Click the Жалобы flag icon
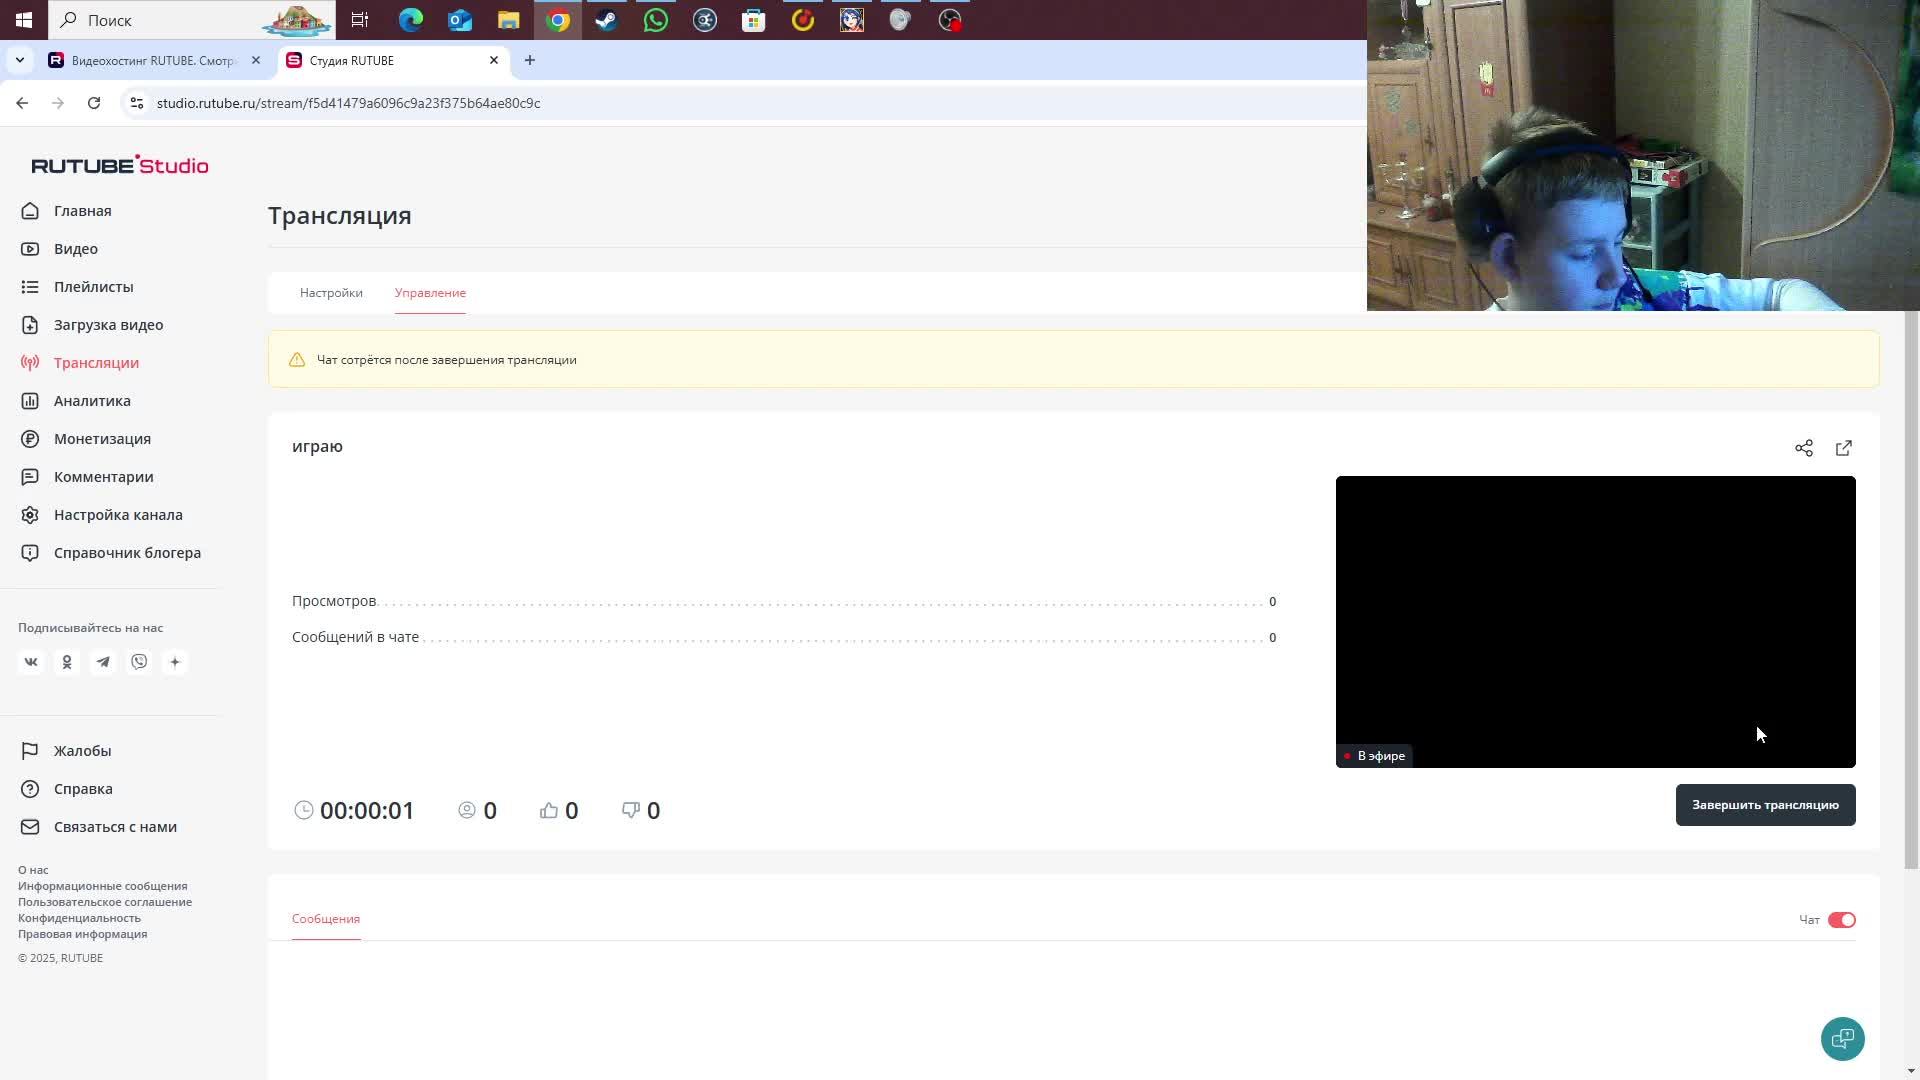Viewport: 1920px width, 1080px height. (x=30, y=751)
